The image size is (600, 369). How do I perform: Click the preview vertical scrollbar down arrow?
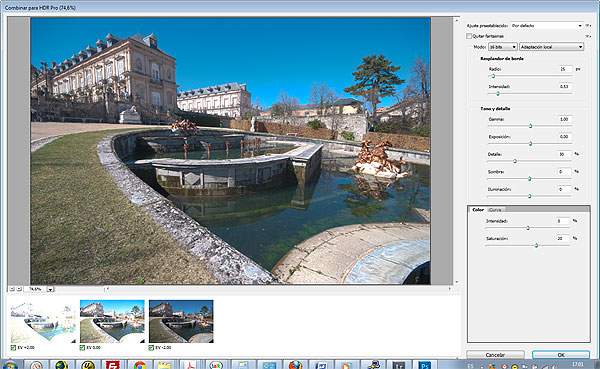click(457, 282)
